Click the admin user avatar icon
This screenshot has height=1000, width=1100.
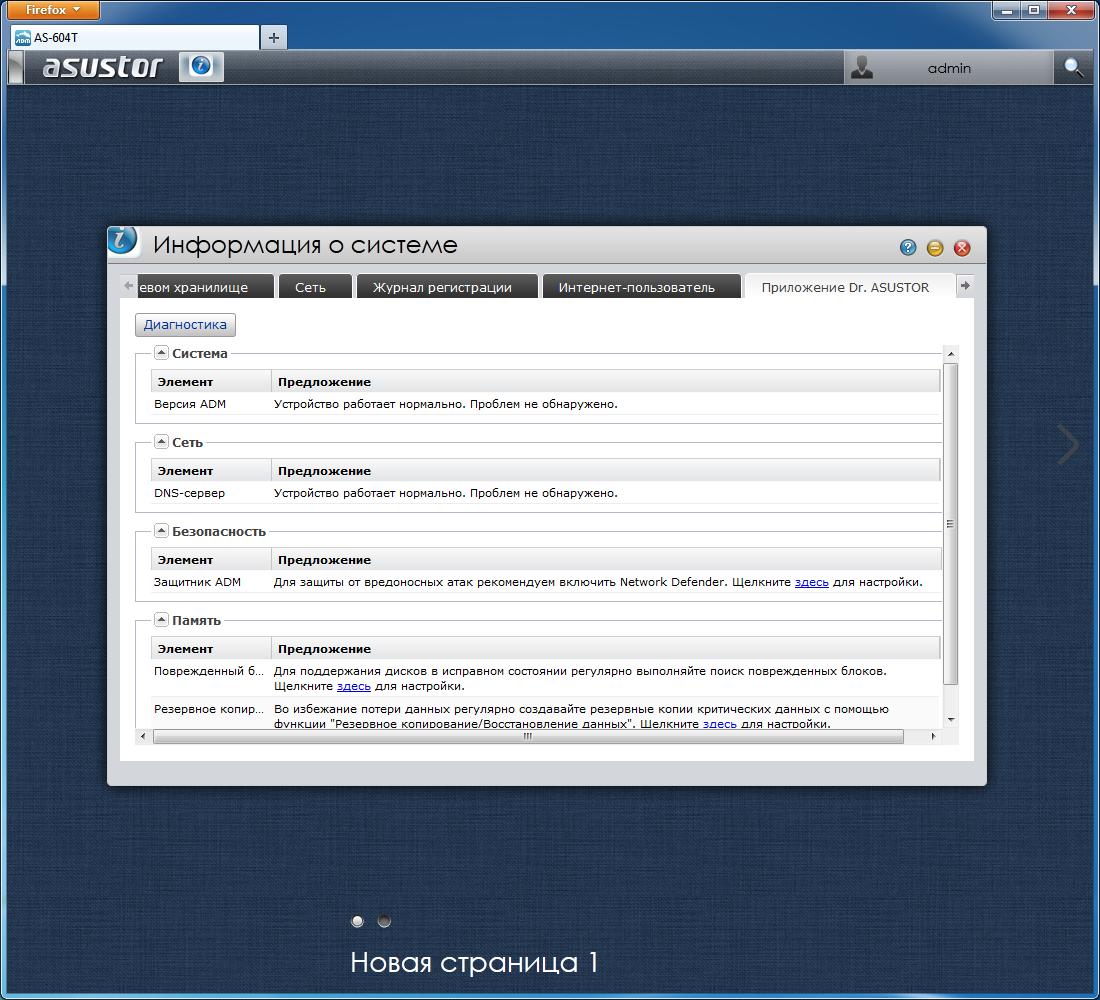[861, 67]
